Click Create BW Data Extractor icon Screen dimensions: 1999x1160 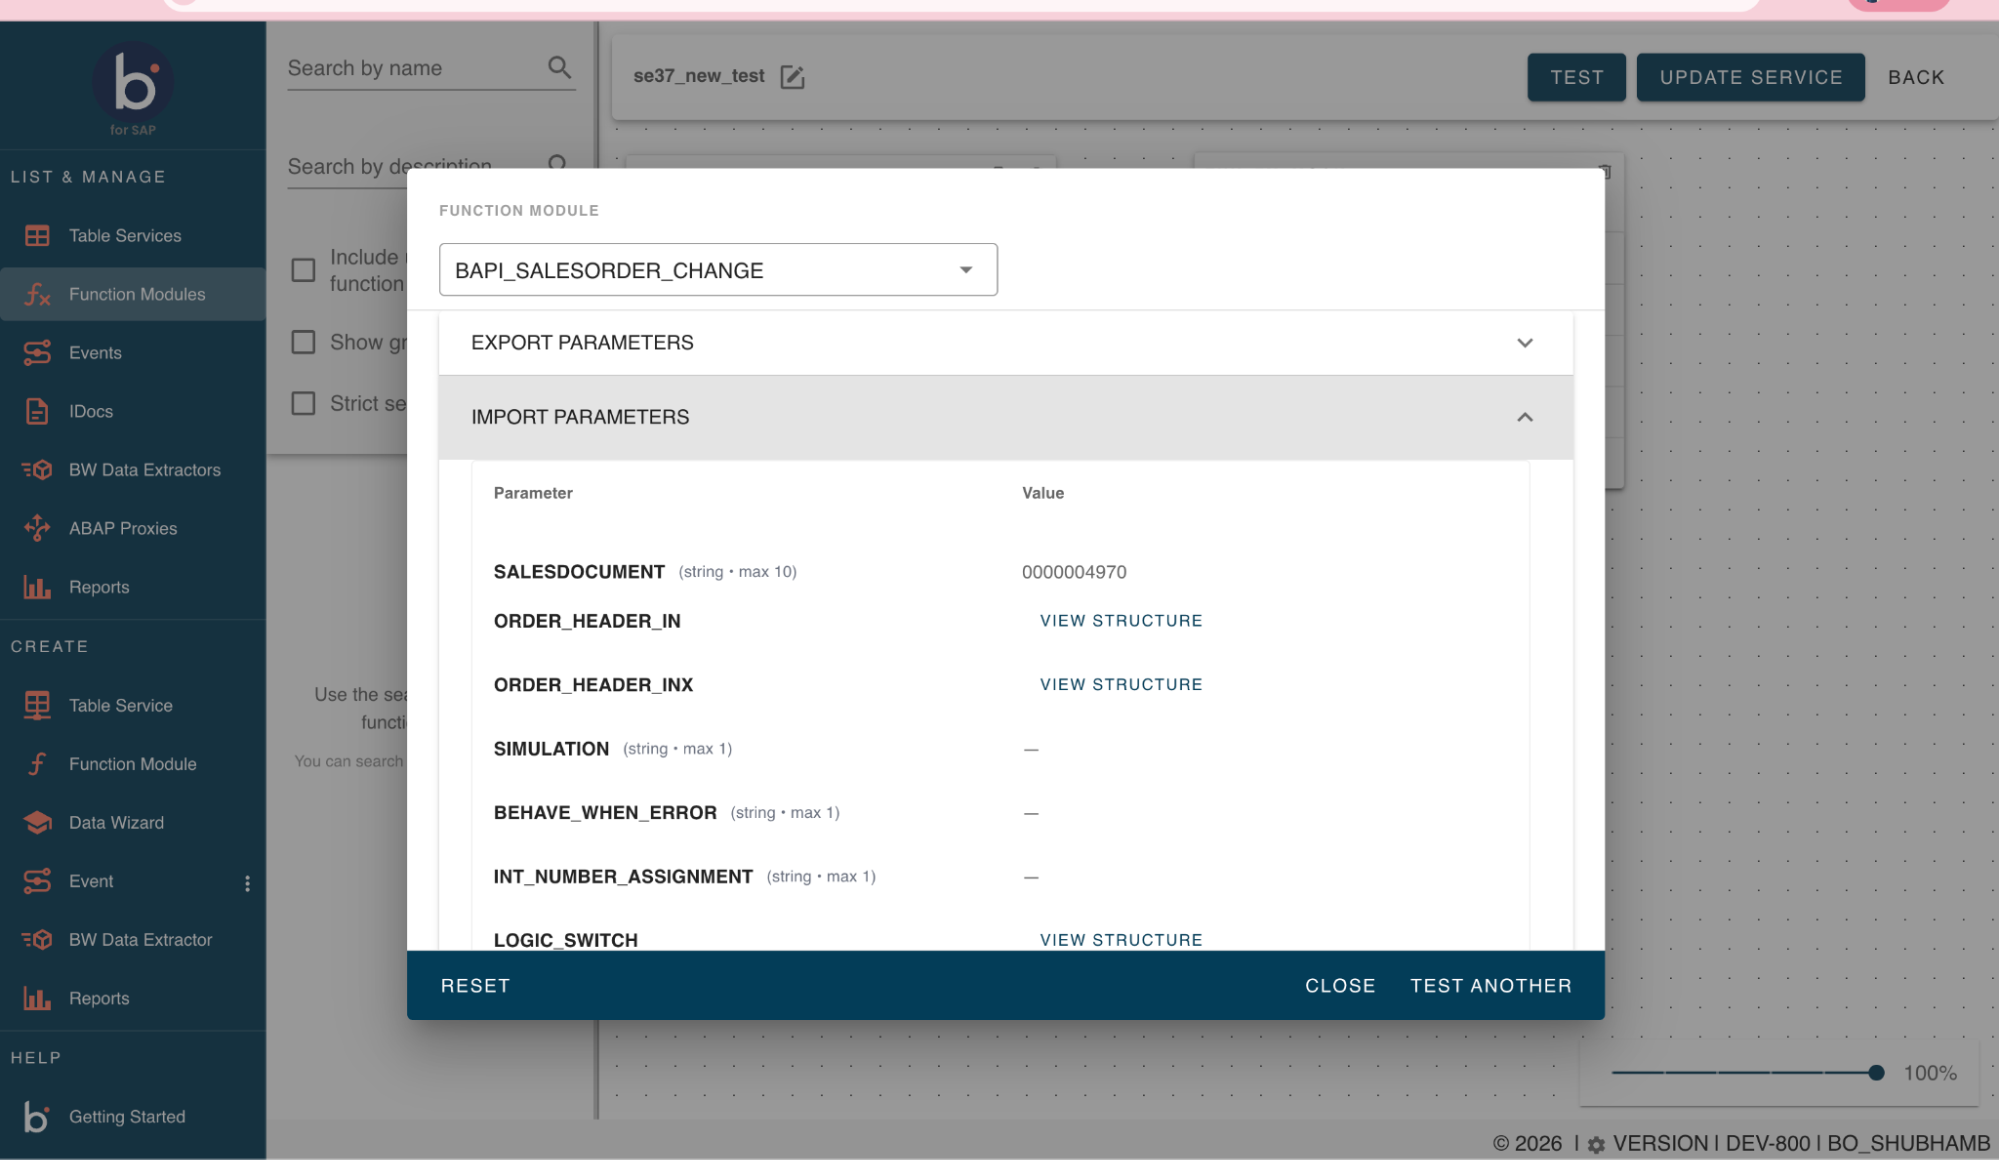37,940
